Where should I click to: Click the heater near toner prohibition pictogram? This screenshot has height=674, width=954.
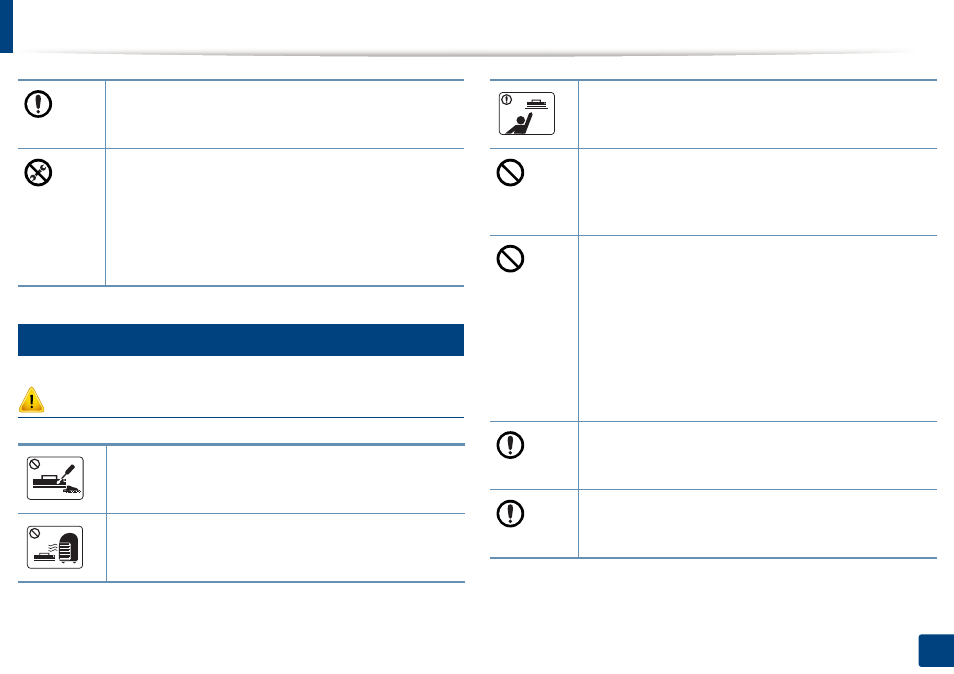pos(55,547)
